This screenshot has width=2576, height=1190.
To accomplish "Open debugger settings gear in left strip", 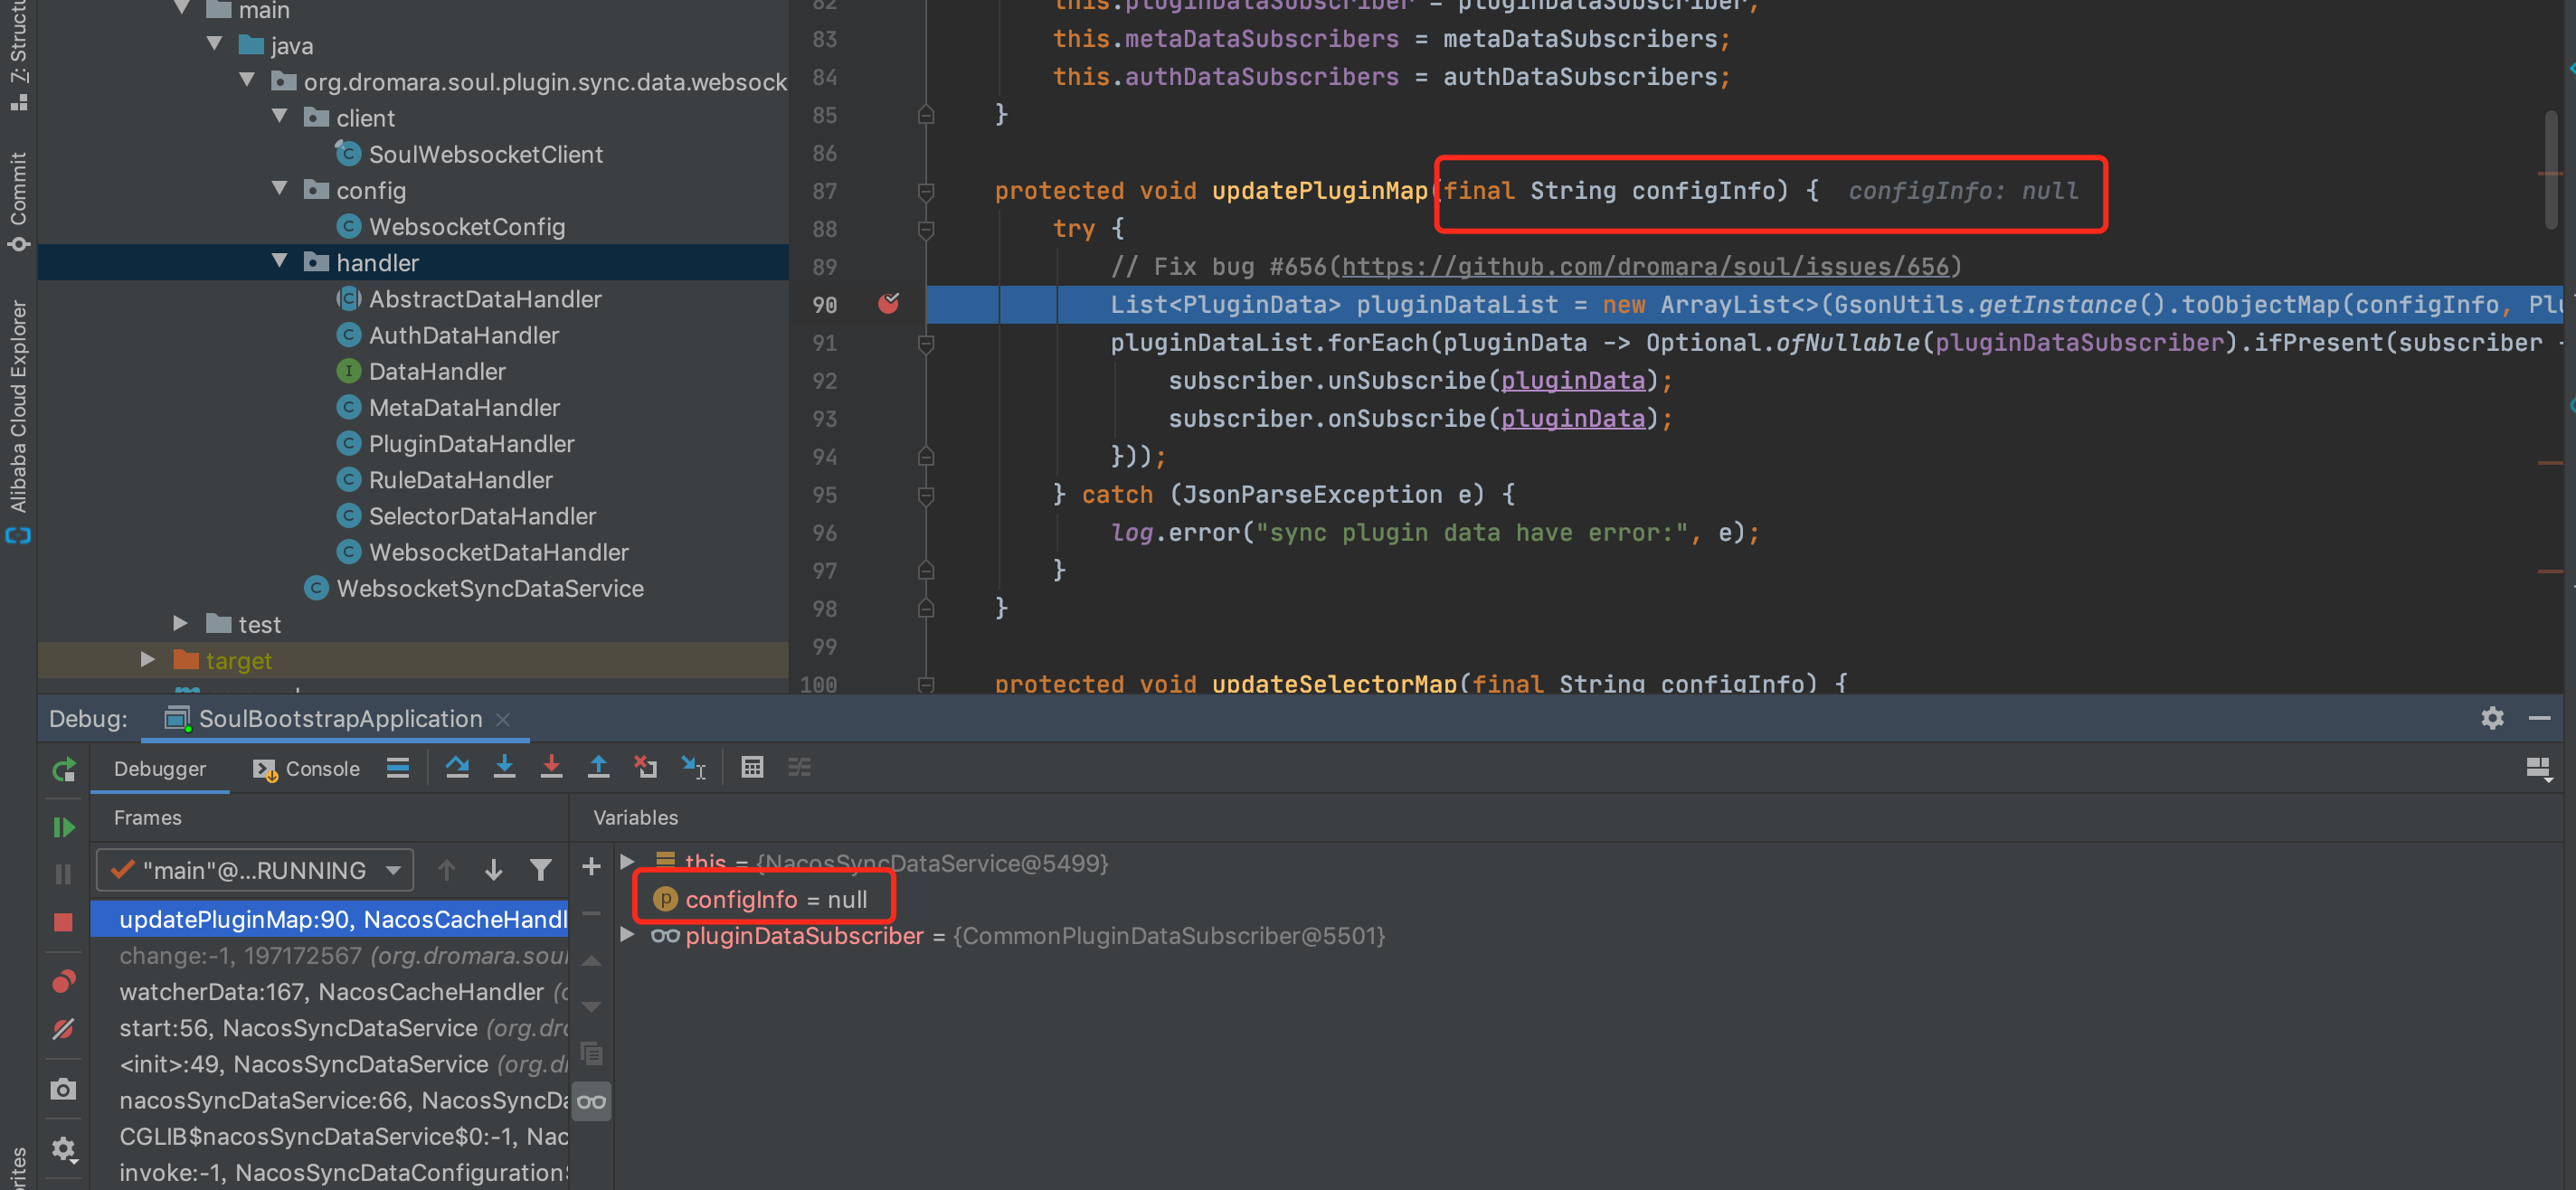I will (x=64, y=1148).
